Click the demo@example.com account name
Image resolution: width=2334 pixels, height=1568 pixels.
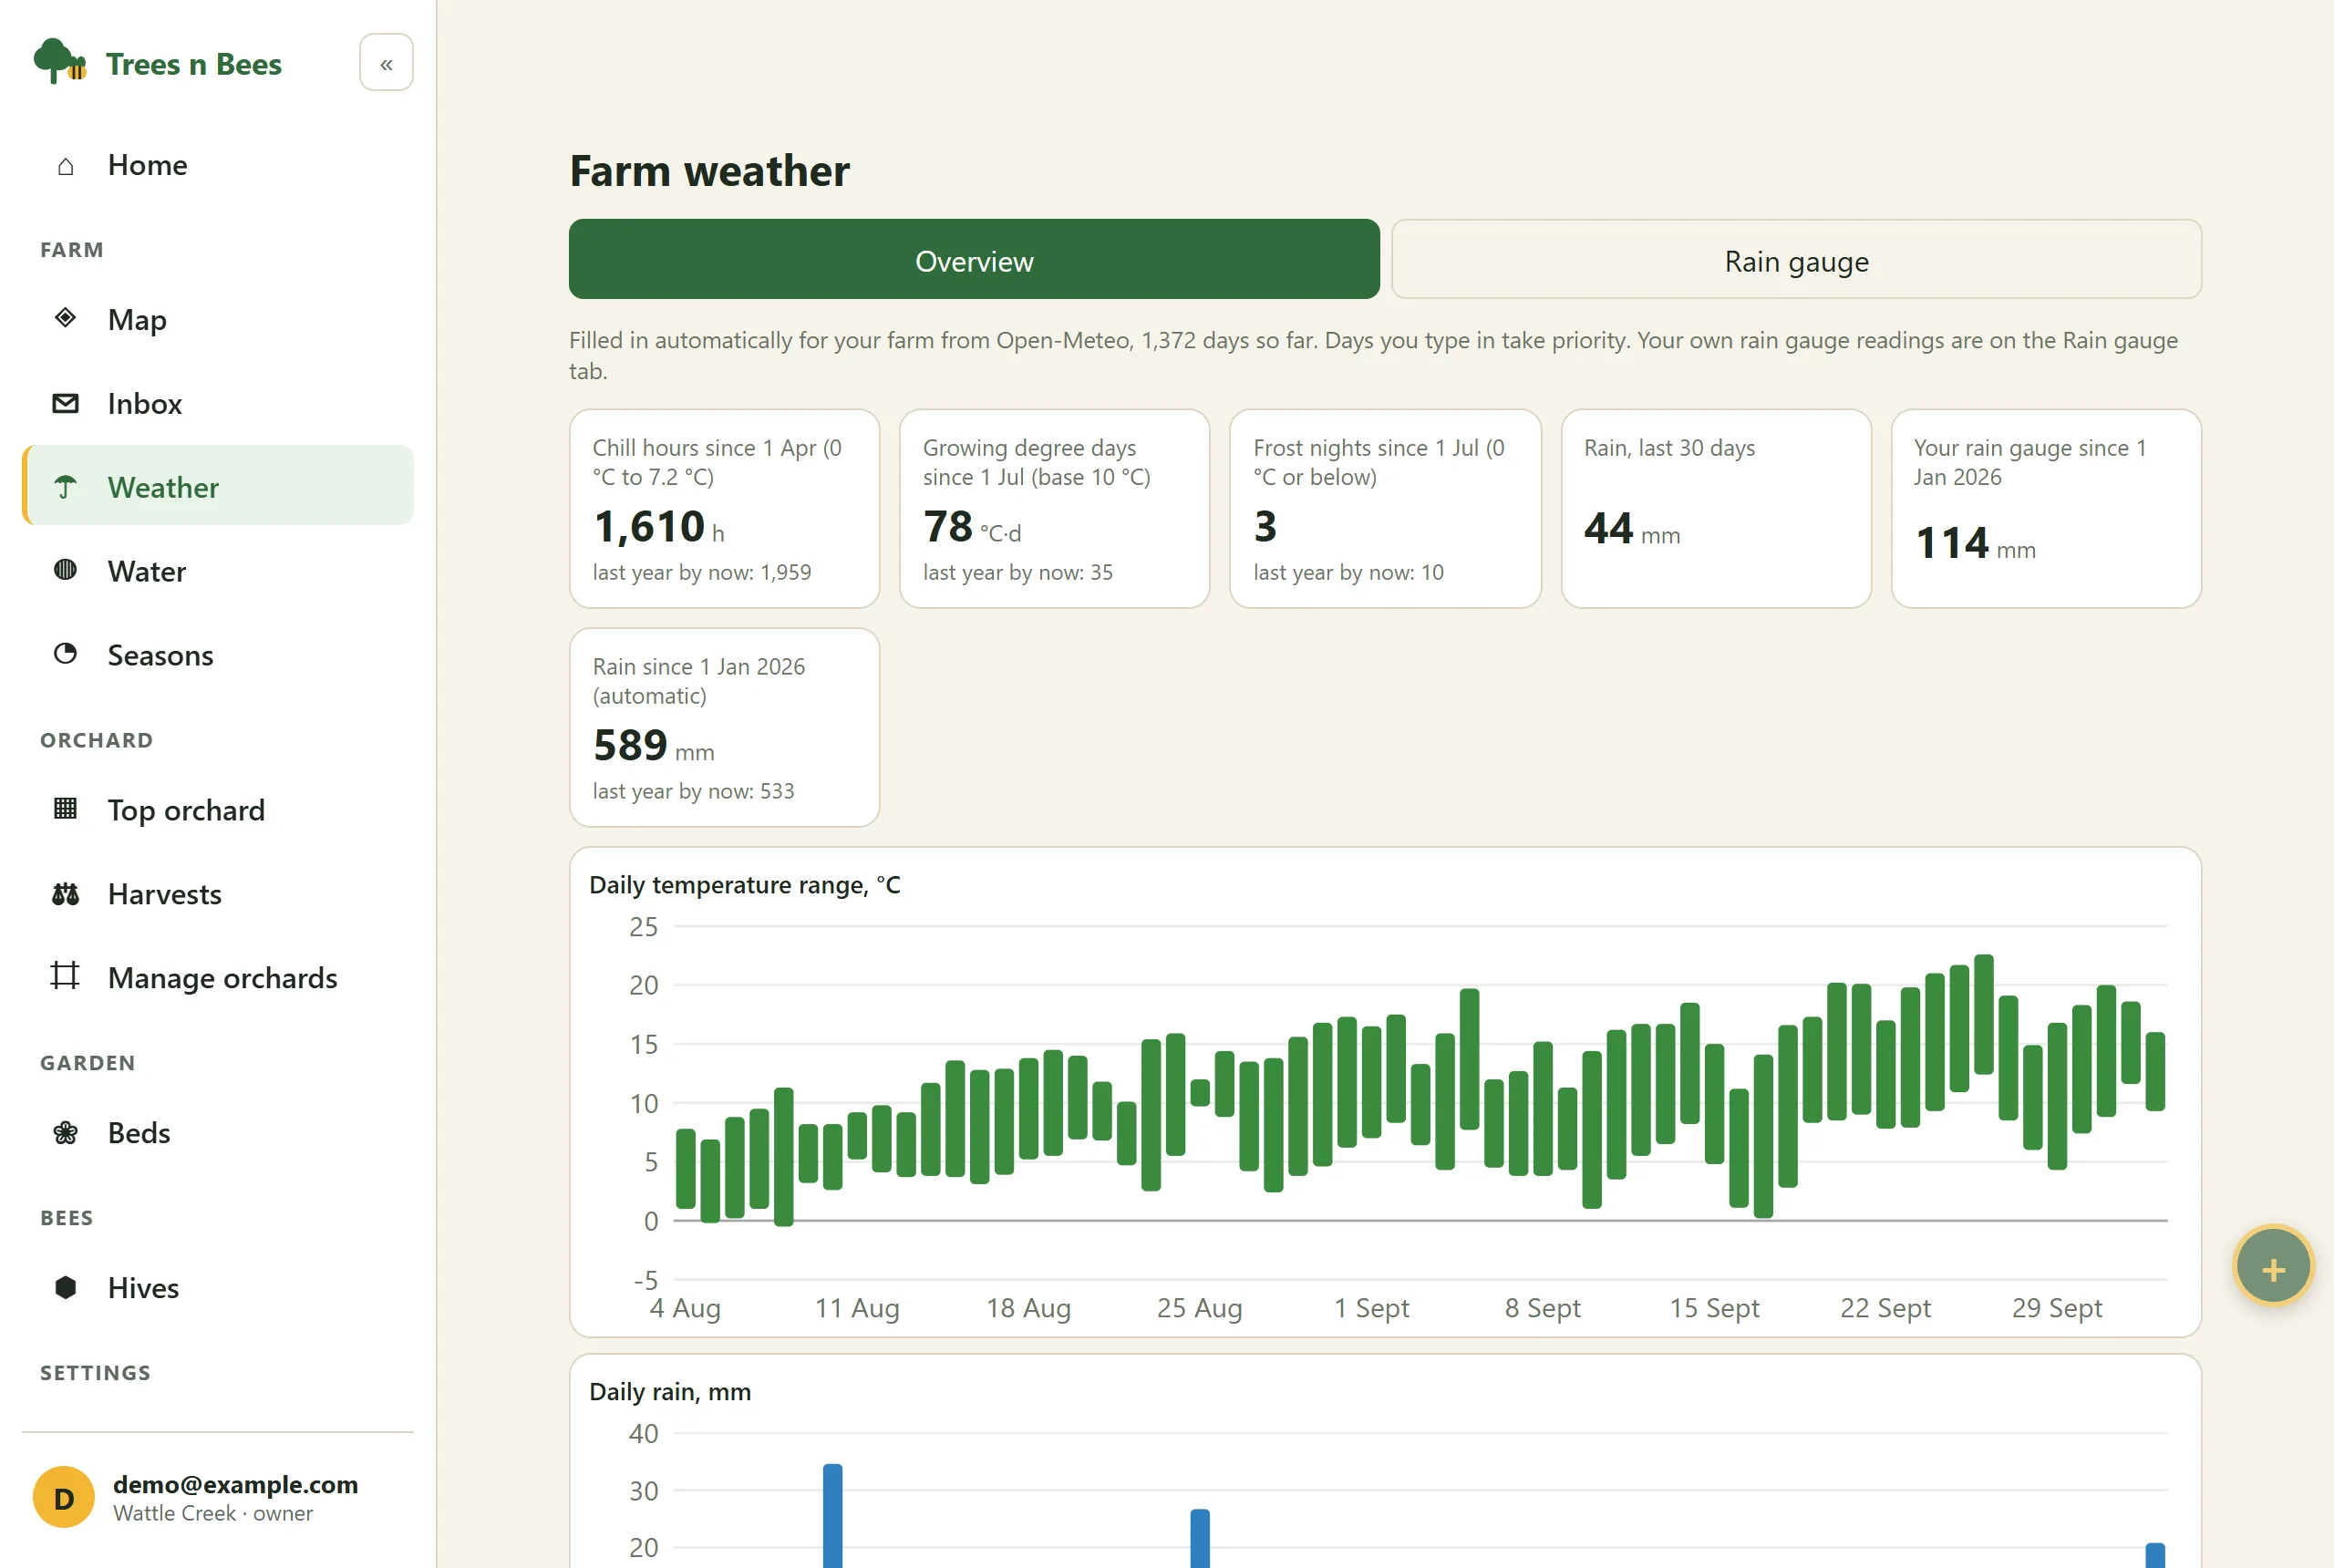[236, 1484]
